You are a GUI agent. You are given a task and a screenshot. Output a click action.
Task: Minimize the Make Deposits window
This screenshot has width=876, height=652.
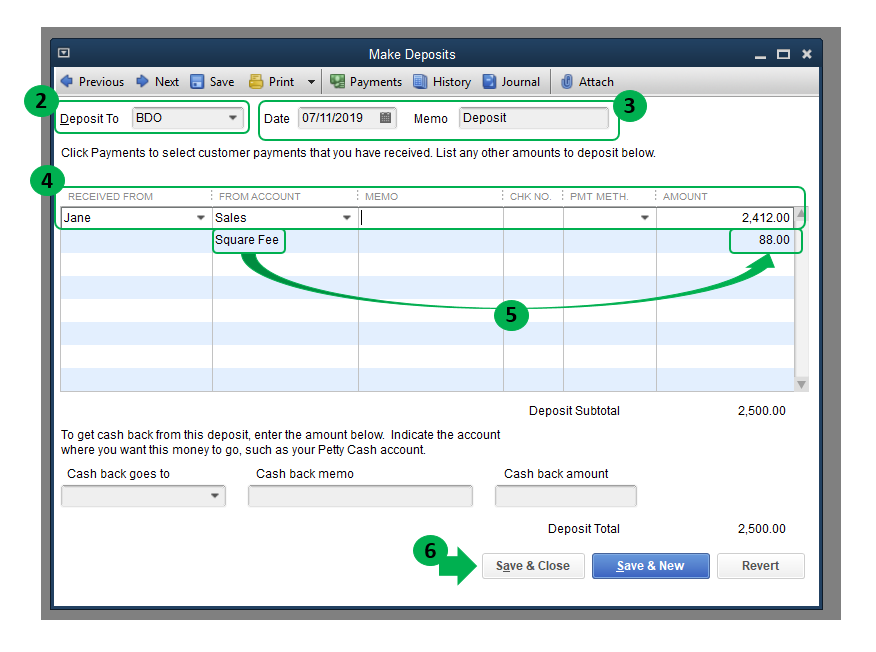[760, 55]
